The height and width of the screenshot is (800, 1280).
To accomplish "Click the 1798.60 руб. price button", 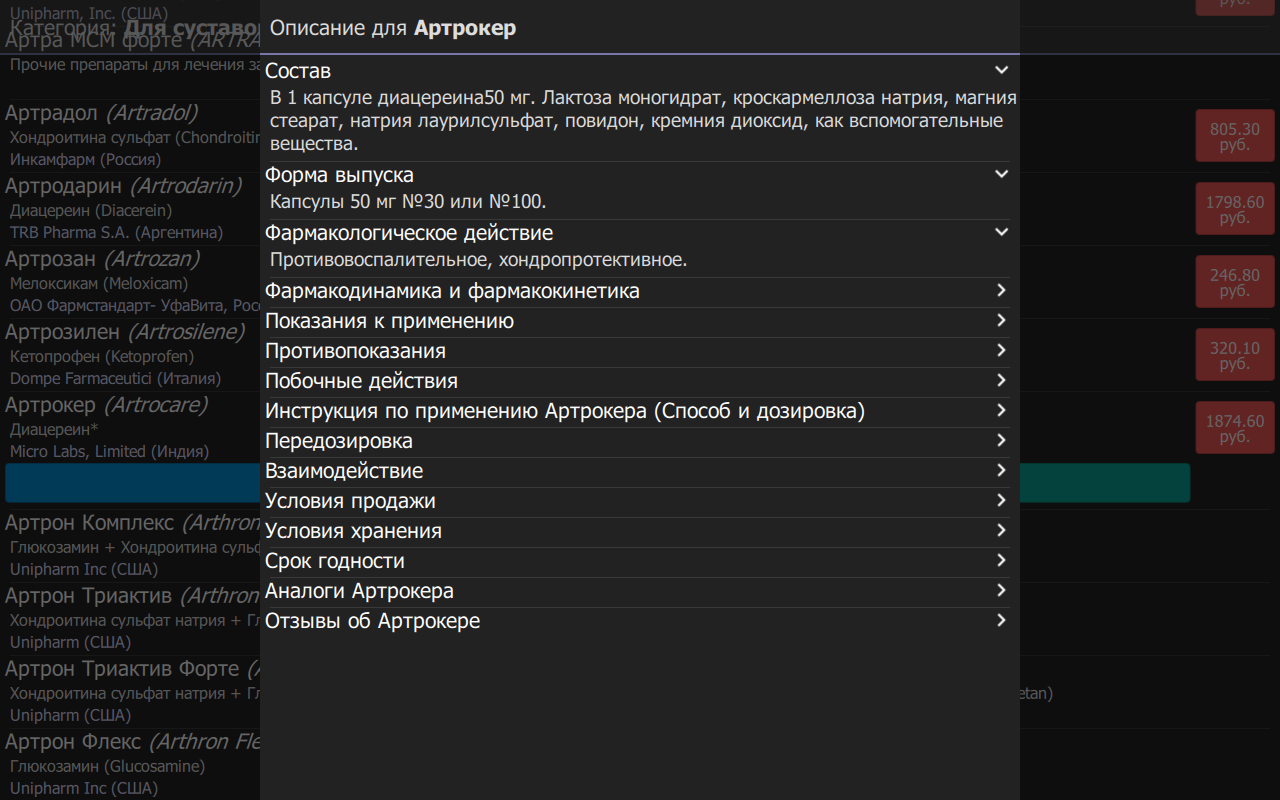I will click(x=1235, y=210).
